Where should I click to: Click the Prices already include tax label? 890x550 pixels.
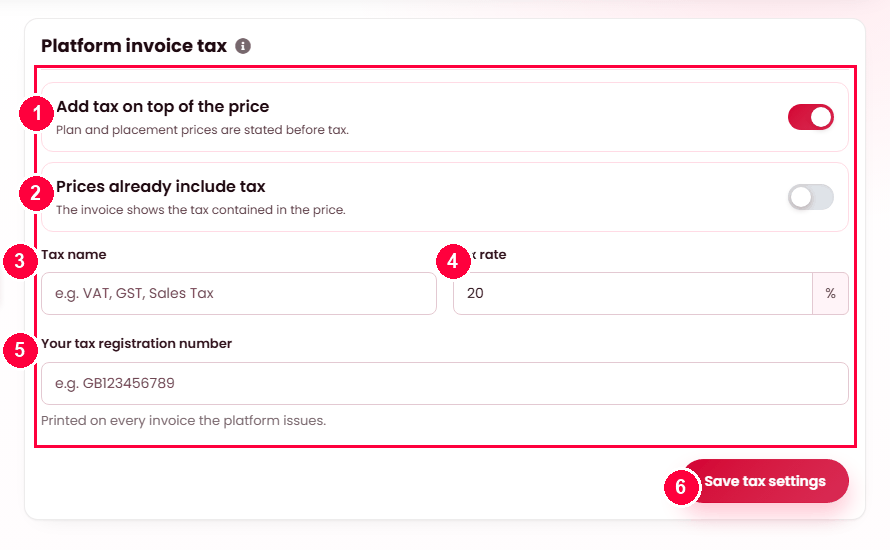pyautogui.click(x=161, y=187)
